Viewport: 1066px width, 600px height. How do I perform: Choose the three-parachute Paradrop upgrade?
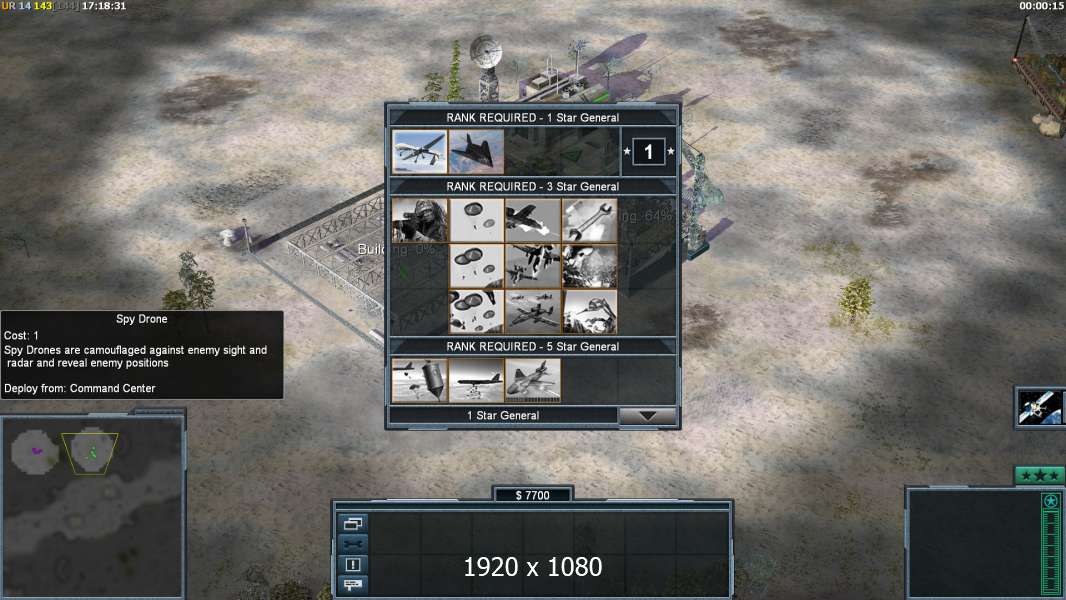tap(476, 312)
